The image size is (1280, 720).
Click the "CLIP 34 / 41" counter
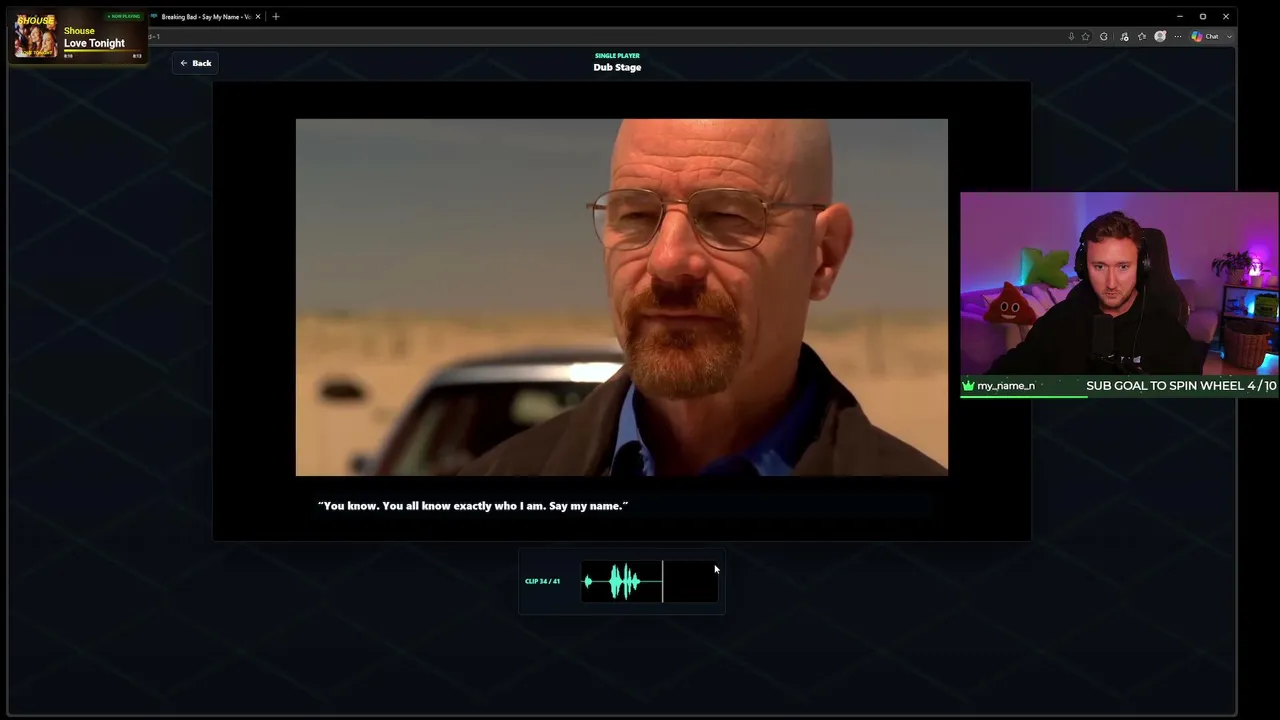[x=542, y=581]
